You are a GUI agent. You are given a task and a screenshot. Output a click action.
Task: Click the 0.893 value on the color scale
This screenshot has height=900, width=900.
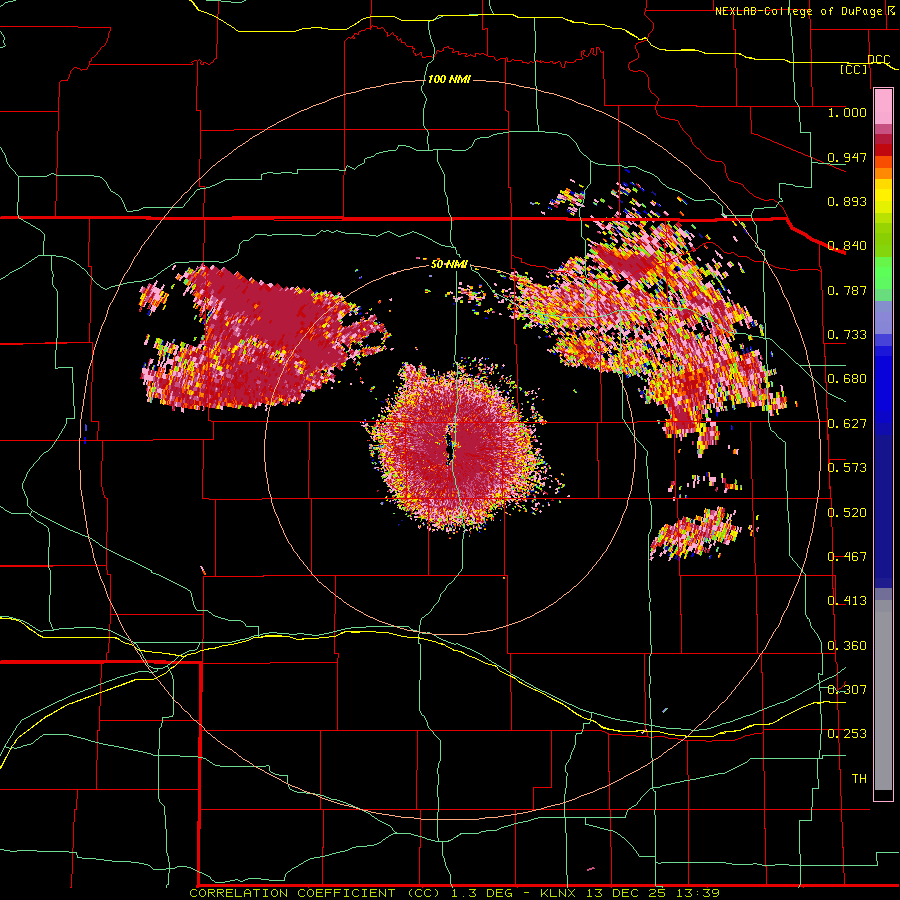pos(847,201)
